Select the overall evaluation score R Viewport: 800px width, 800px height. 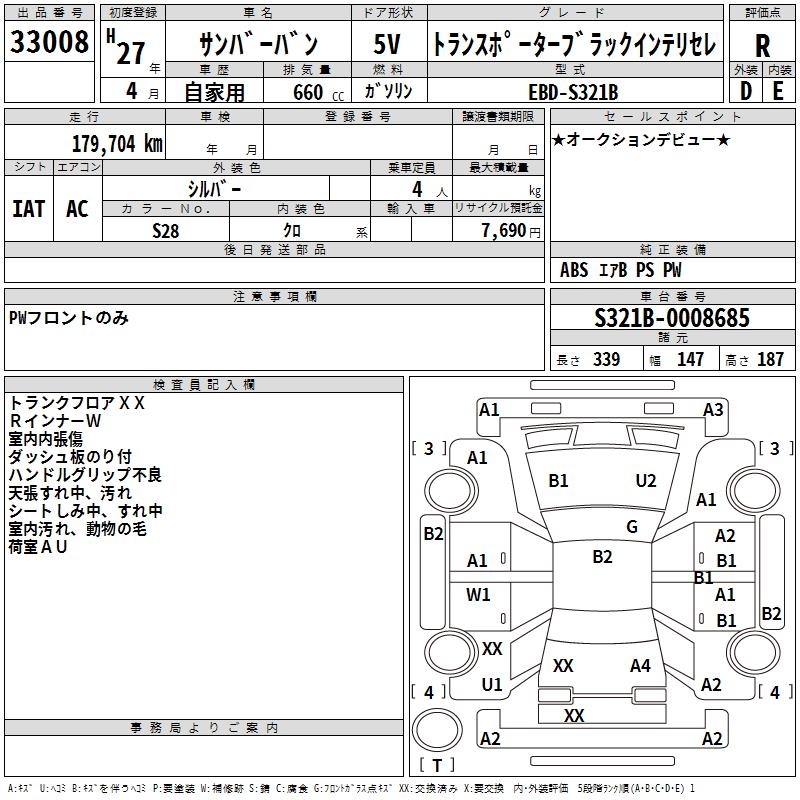tap(762, 45)
